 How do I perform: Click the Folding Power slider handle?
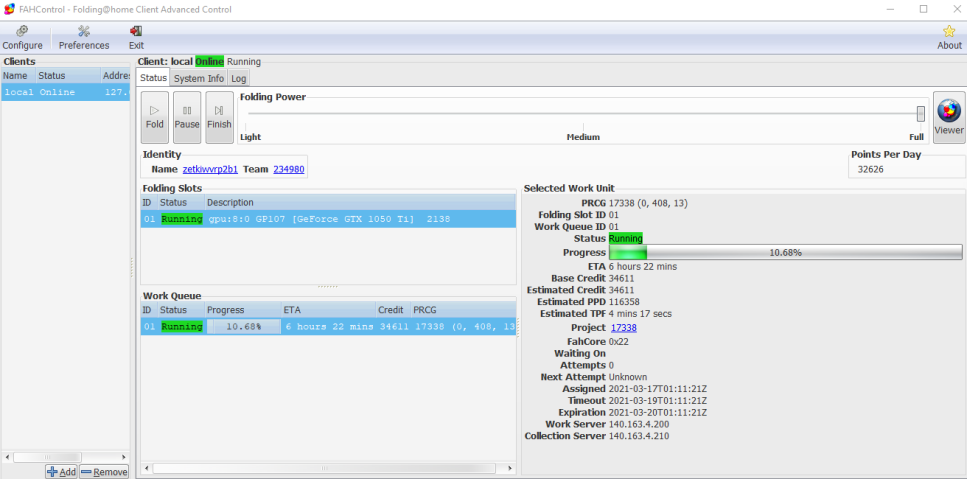pyautogui.click(x=921, y=113)
